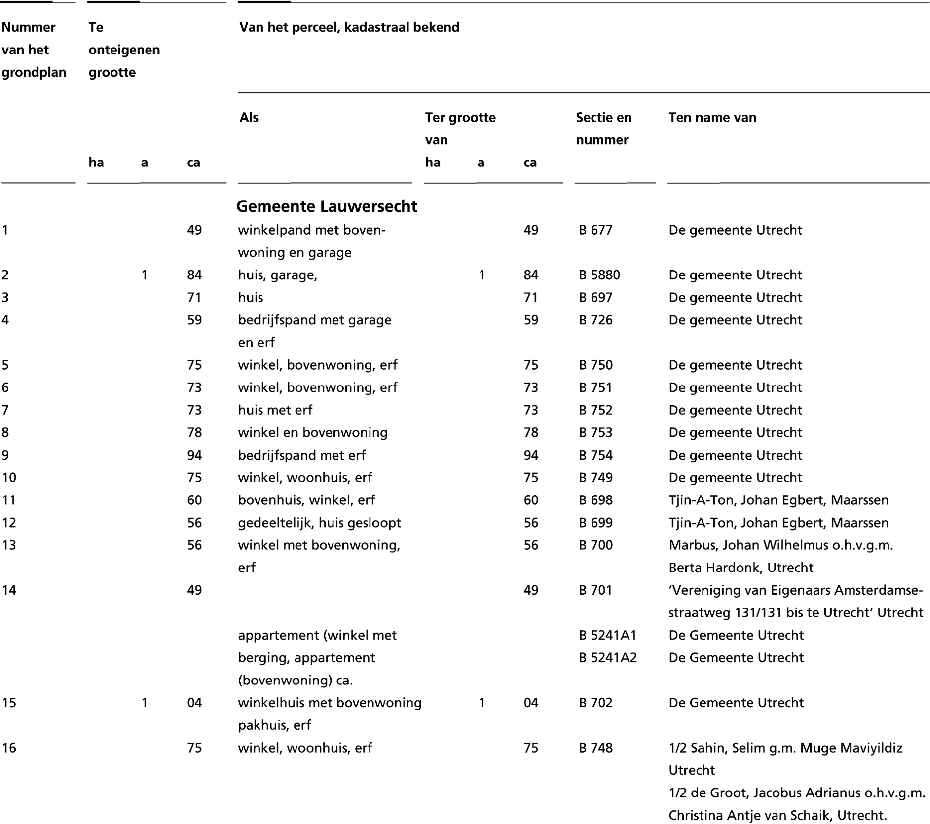Select cell 'B 700'

click(595, 546)
